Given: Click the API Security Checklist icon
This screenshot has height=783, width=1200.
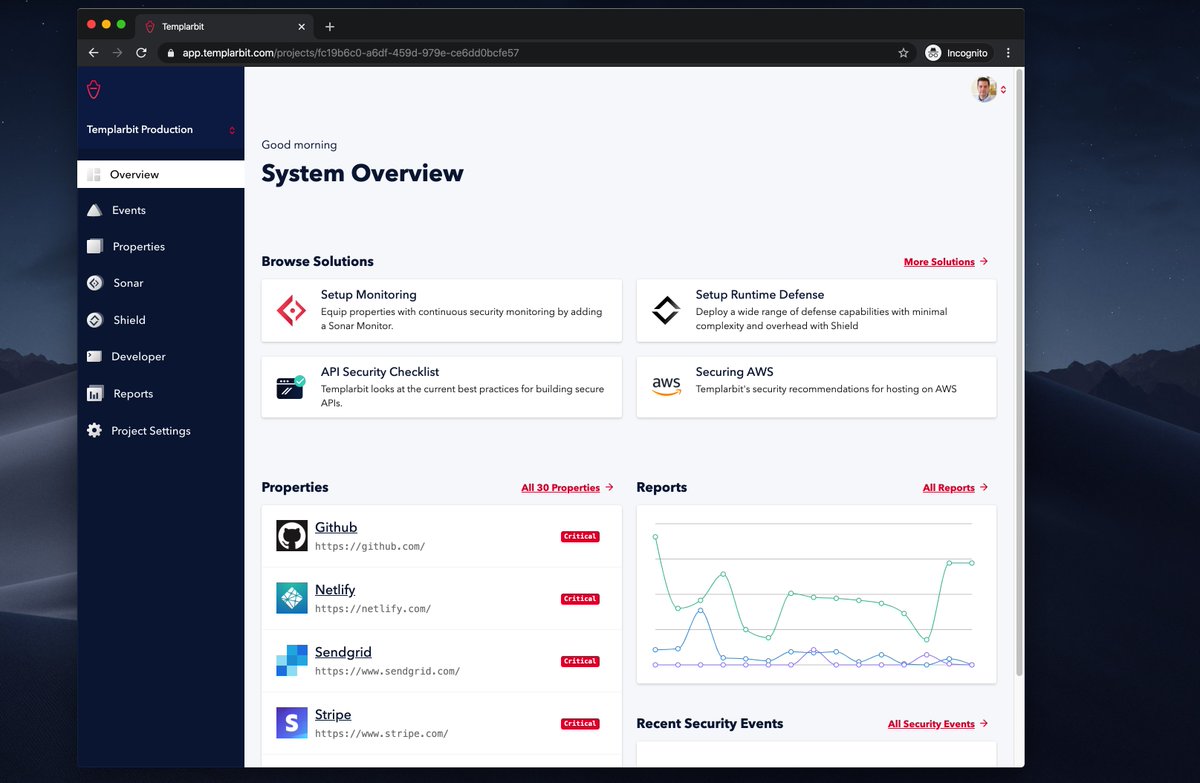Looking at the screenshot, I should click(x=291, y=387).
